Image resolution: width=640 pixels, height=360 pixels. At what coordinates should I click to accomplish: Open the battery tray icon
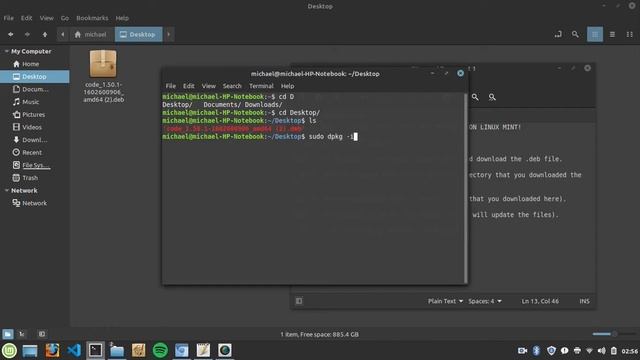[613, 351]
